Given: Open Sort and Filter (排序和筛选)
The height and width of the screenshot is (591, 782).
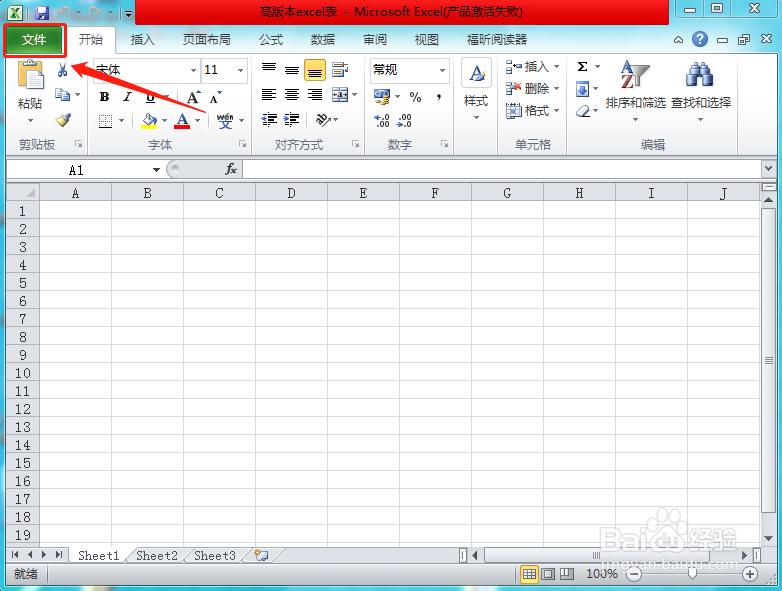Looking at the screenshot, I should tap(635, 91).
